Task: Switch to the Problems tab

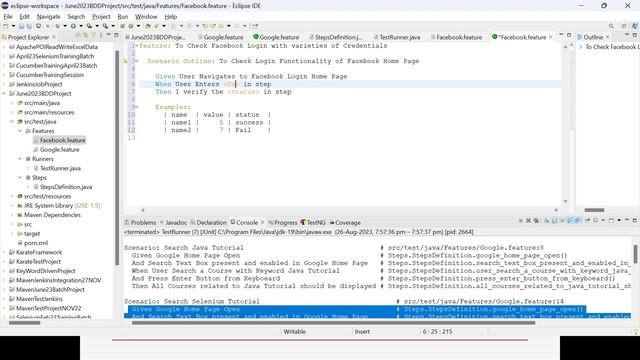Action: point(140,222)
